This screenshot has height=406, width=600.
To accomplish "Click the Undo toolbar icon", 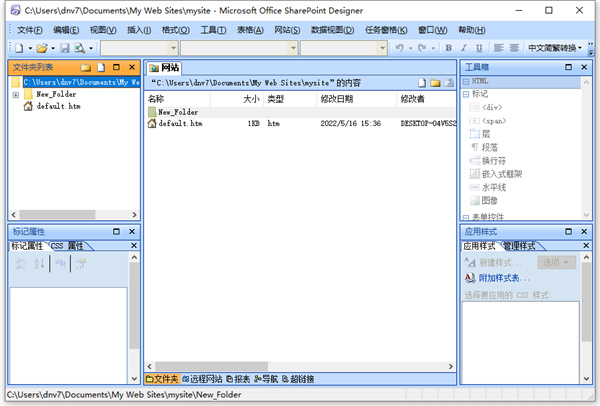I will [399, 48].
